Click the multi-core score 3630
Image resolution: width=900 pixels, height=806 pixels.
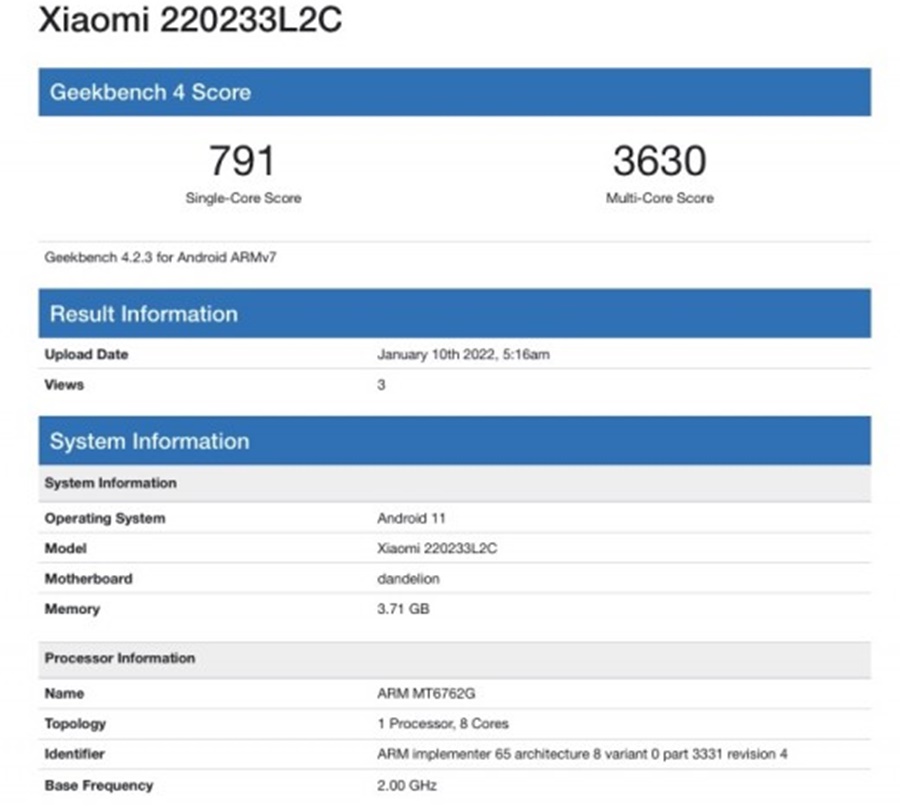point(660,160)
